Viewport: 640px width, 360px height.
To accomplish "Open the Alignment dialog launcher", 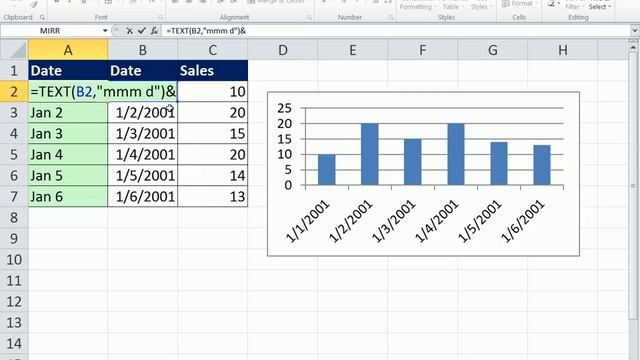I will pos(309,18).
